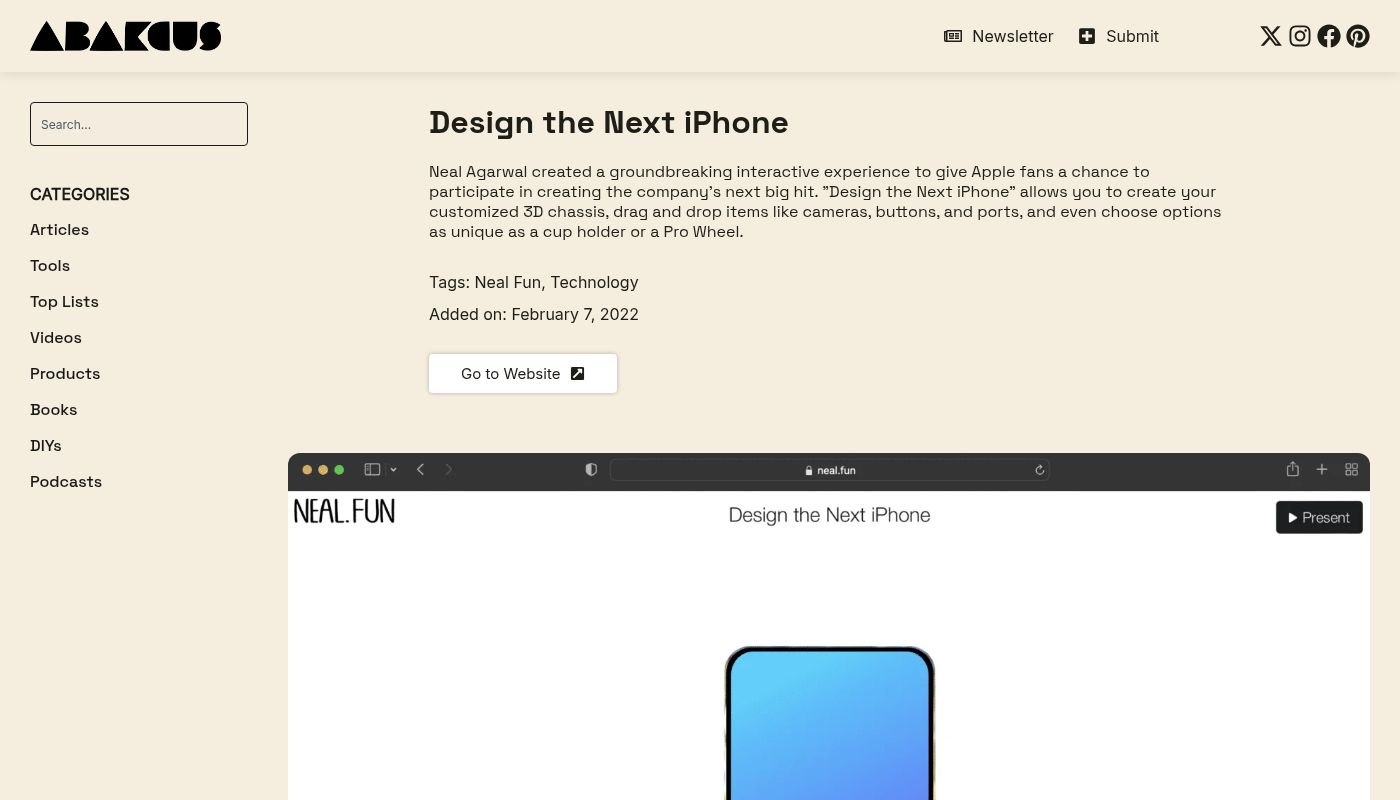Image resolution: width=1400 pixels, height=800 pixels.
Task: Go to the Books category
Action: 53,409
